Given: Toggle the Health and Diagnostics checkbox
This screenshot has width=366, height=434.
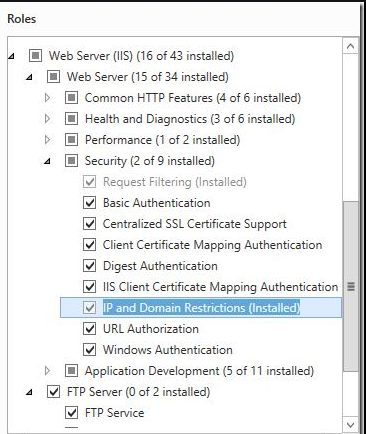Looking at the screenshot, I should 71,119.
